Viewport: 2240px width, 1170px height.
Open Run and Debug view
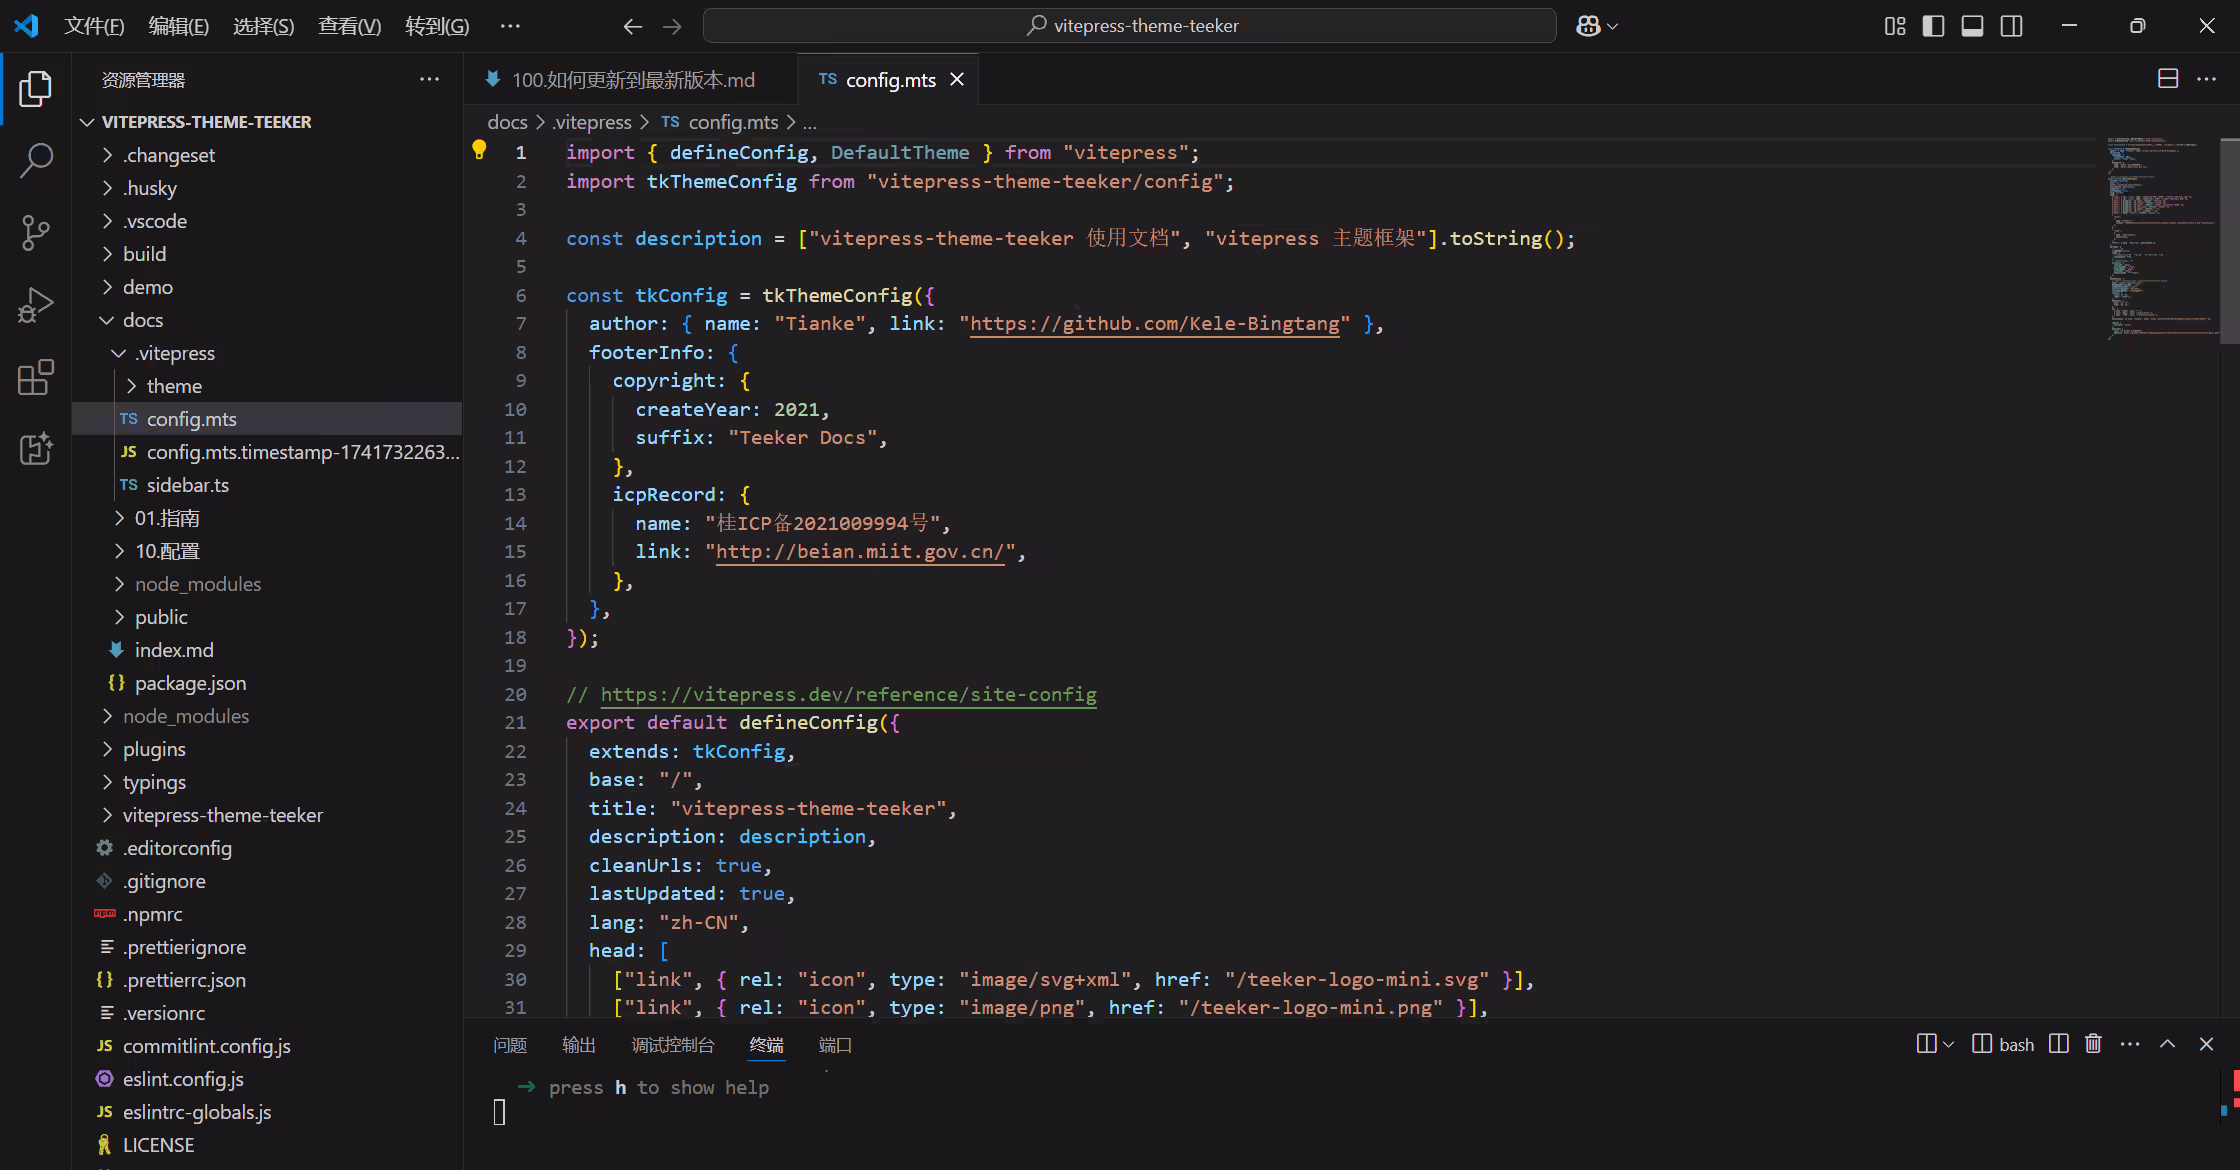point(36,305)
